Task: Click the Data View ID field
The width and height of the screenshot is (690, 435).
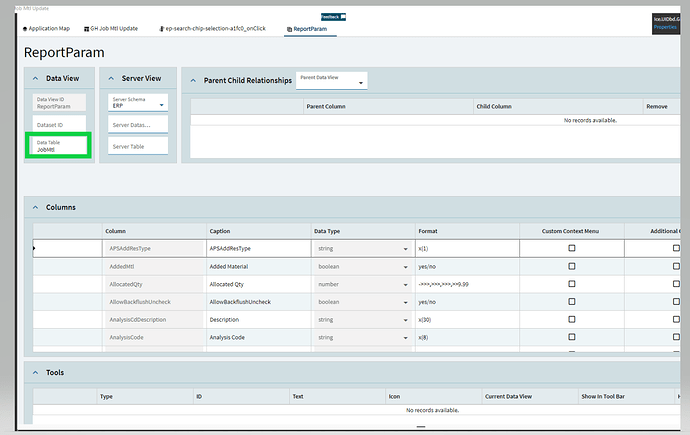Action: (x=59, y=103)
